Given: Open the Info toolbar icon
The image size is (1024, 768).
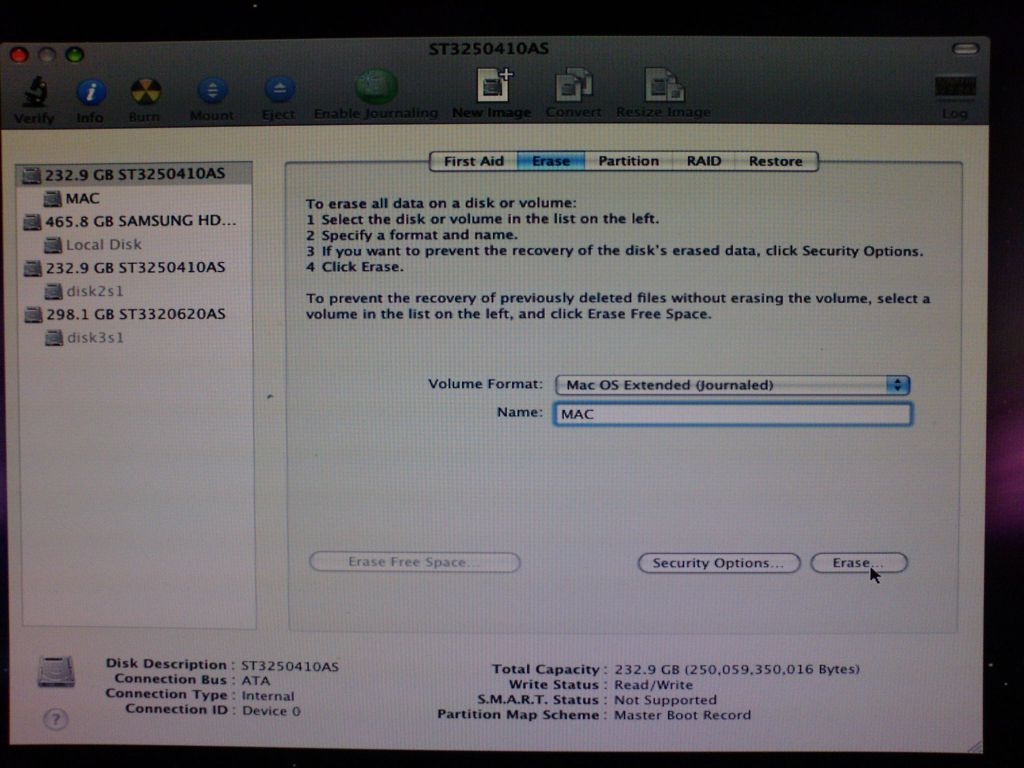Looking at the screenshot, I should pos(91,92).
